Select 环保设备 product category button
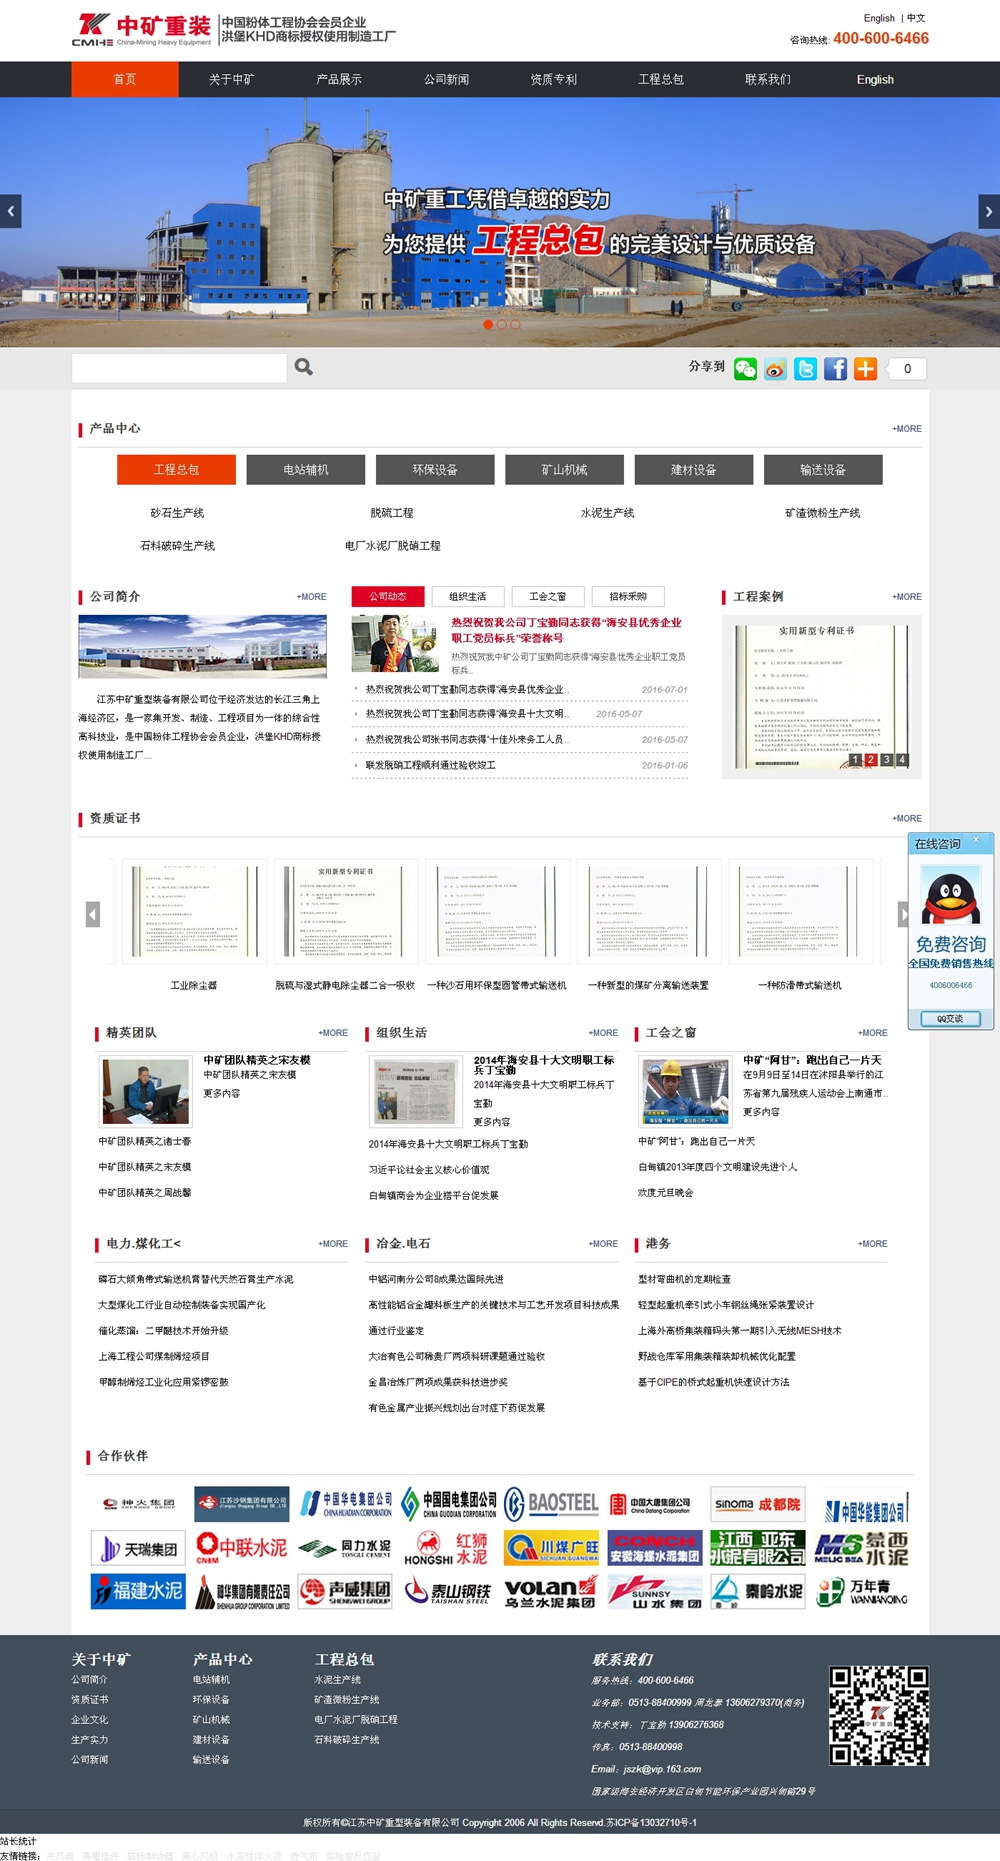 coord(435,470)
